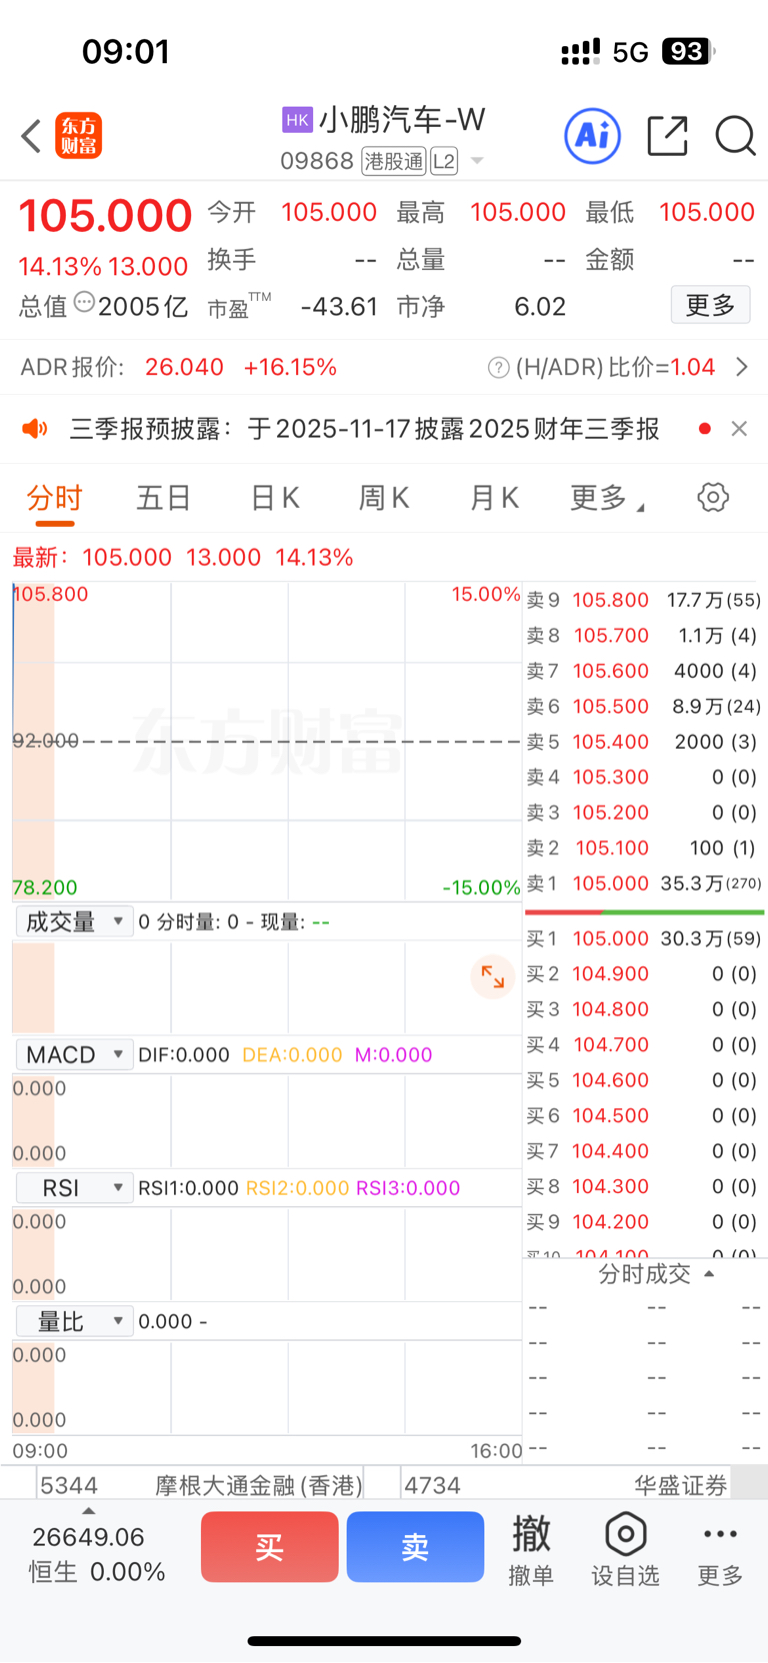Switch to the 日K tab
768x1663 pixels.
coord(275,497)
